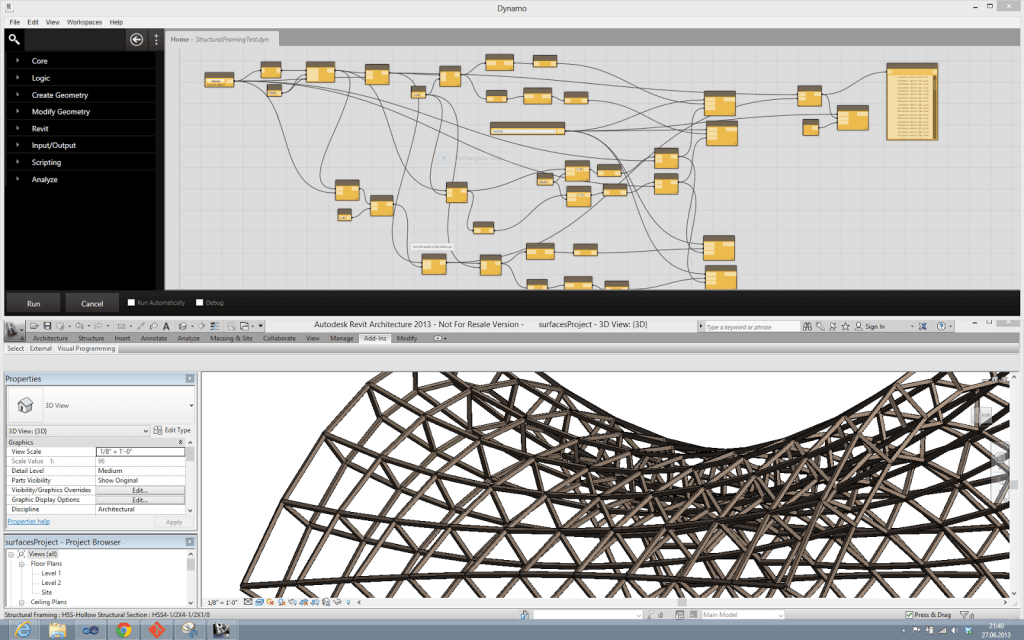Click the back arrow icon in Dynamo sidebar
The height and width of the screenshot is (640, 1024).
pos(136,40)
